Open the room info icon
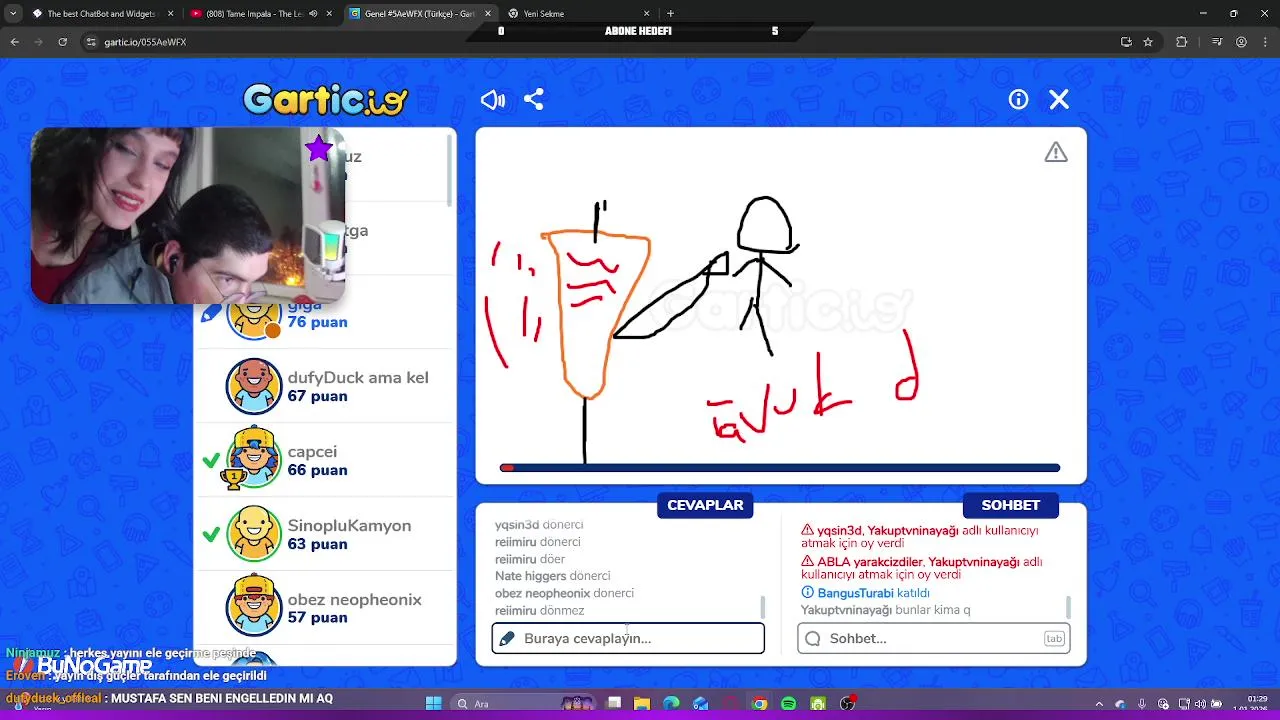Screen dimensions: 1280x720 coord(1018,99)
